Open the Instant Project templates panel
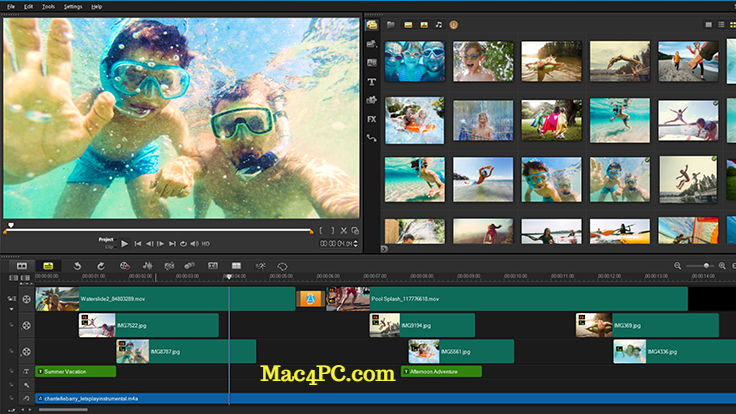The height and width of the screenshot is (414, 736). click(372, 44)
